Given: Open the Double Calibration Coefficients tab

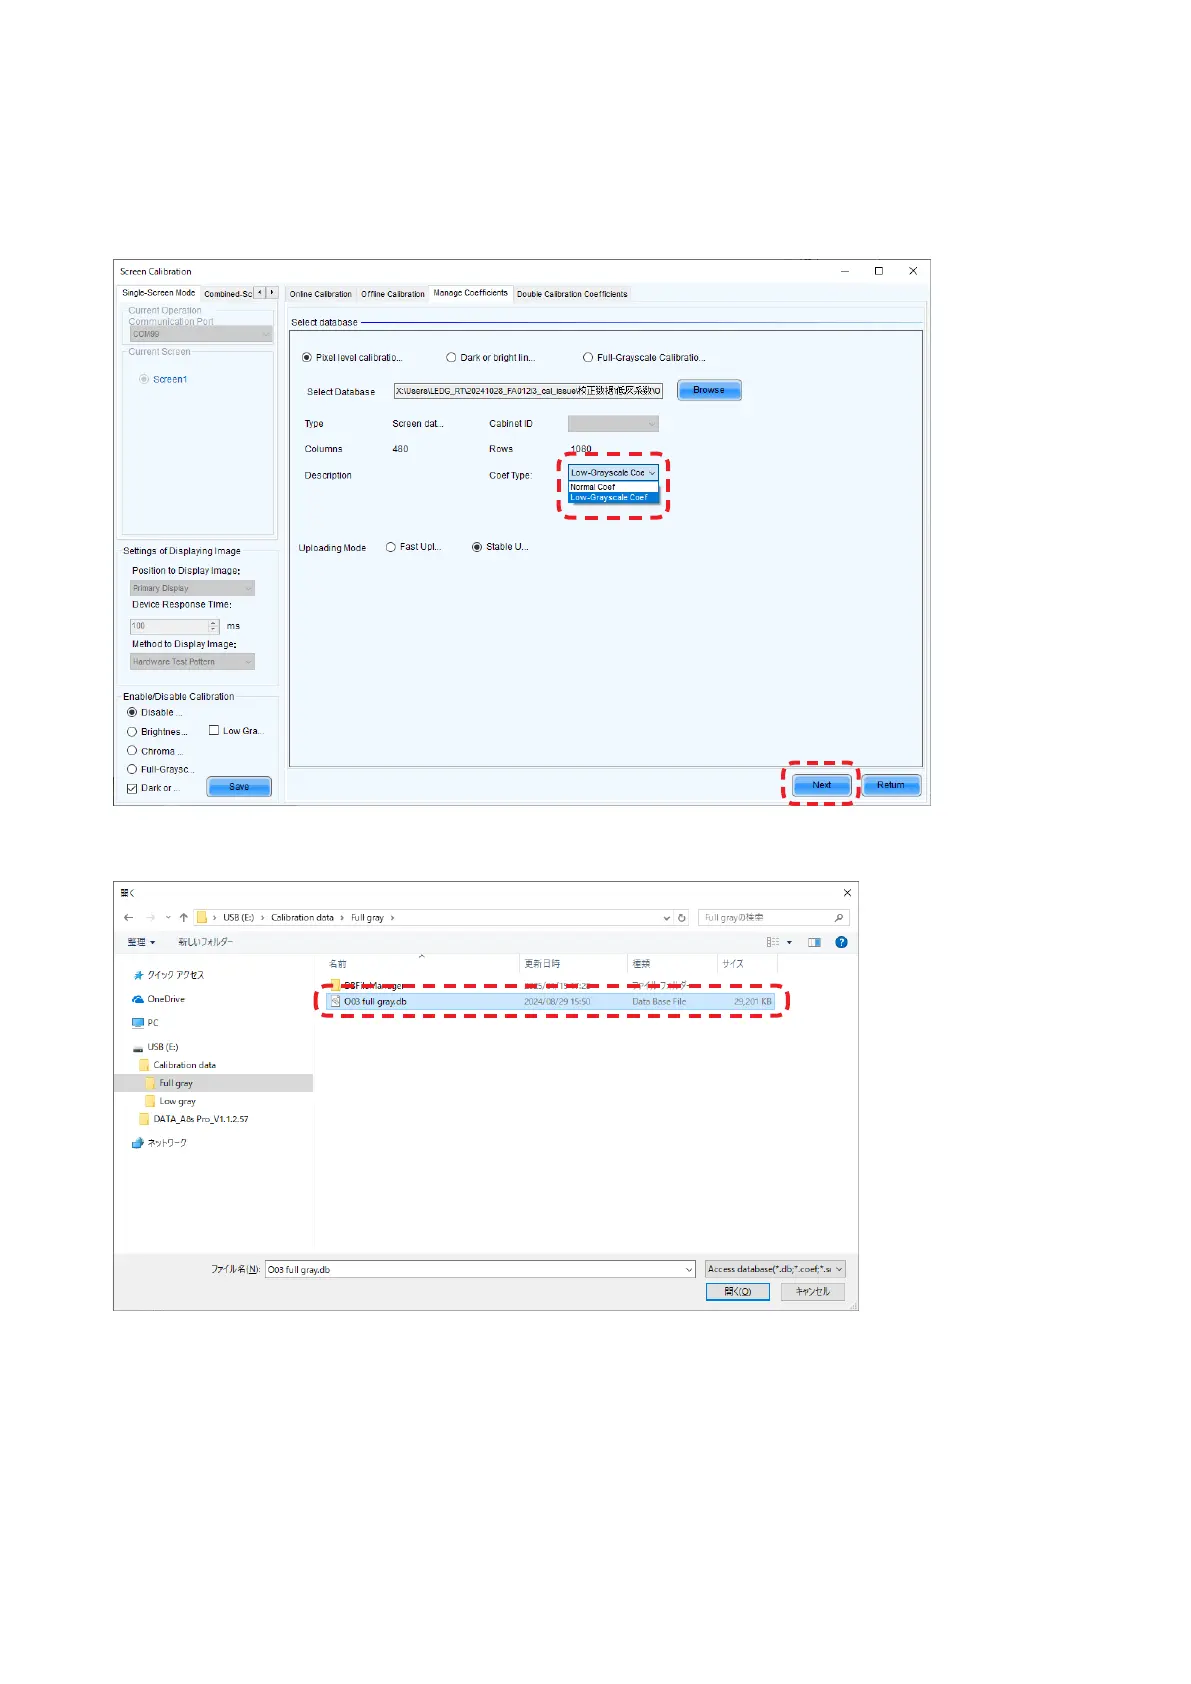Looking at the screenshot, I should 572,294.
